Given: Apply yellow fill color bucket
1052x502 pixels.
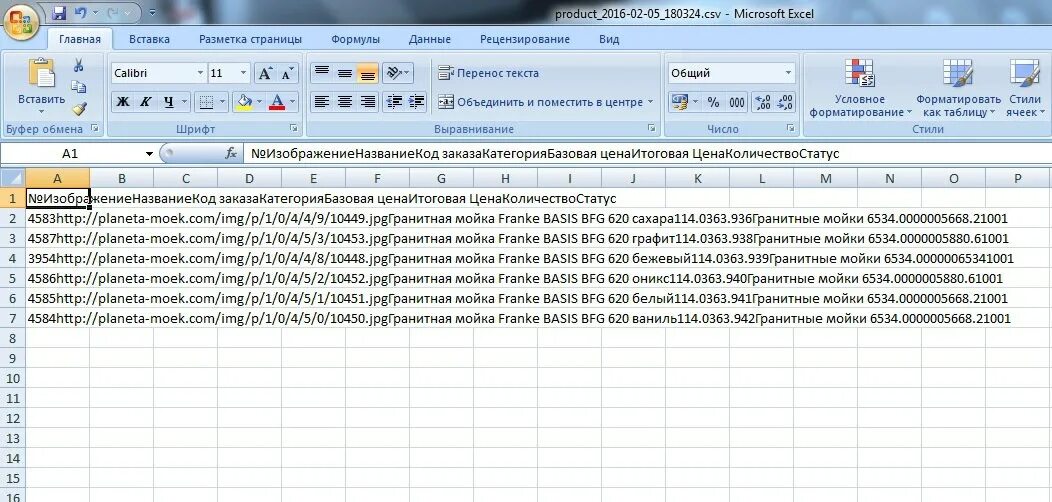Looking at the screenshot, I should (244, 102).
